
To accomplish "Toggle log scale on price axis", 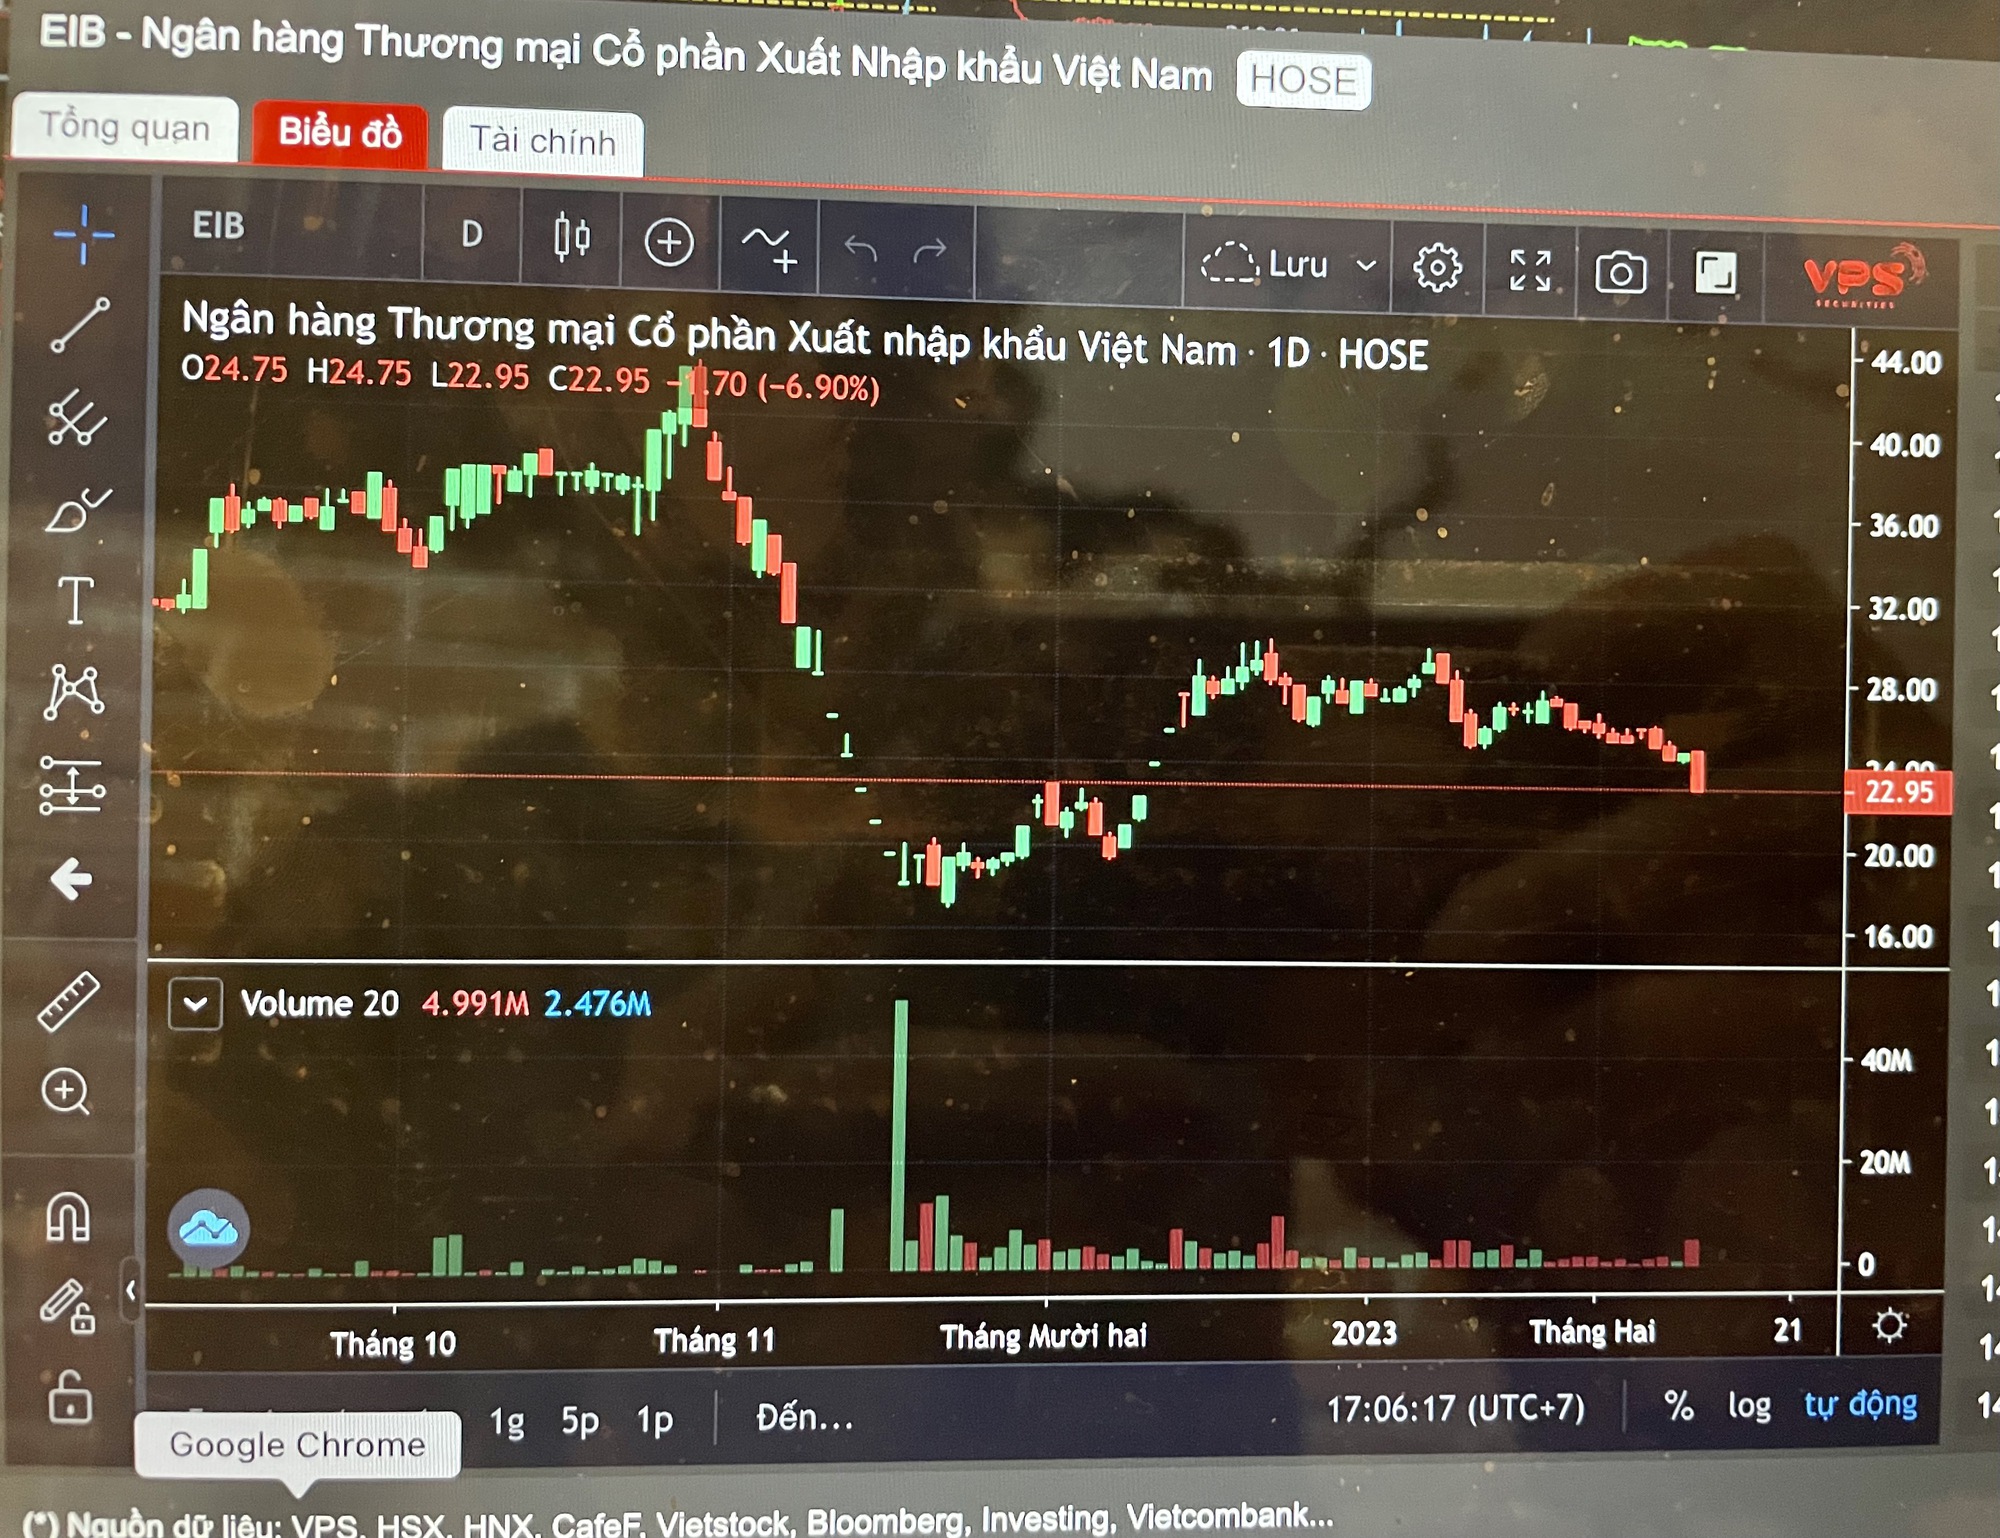I will (1749, 1406).
